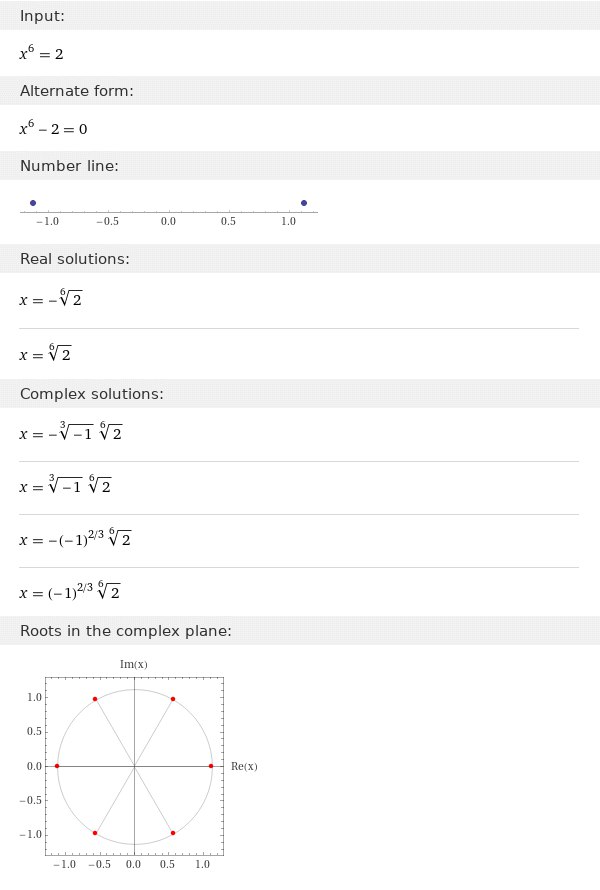Click the "Roots in the complex plane:" header
The image size is (600, 890).
coord(126,631)
